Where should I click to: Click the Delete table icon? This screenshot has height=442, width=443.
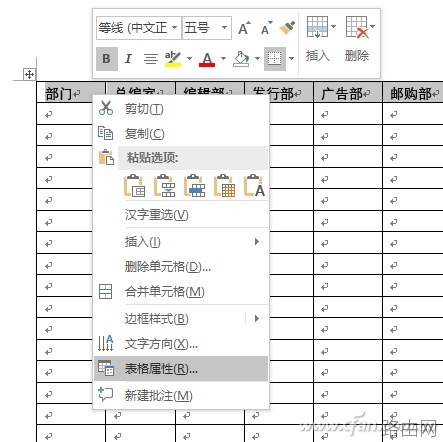[x=357, y=27]
